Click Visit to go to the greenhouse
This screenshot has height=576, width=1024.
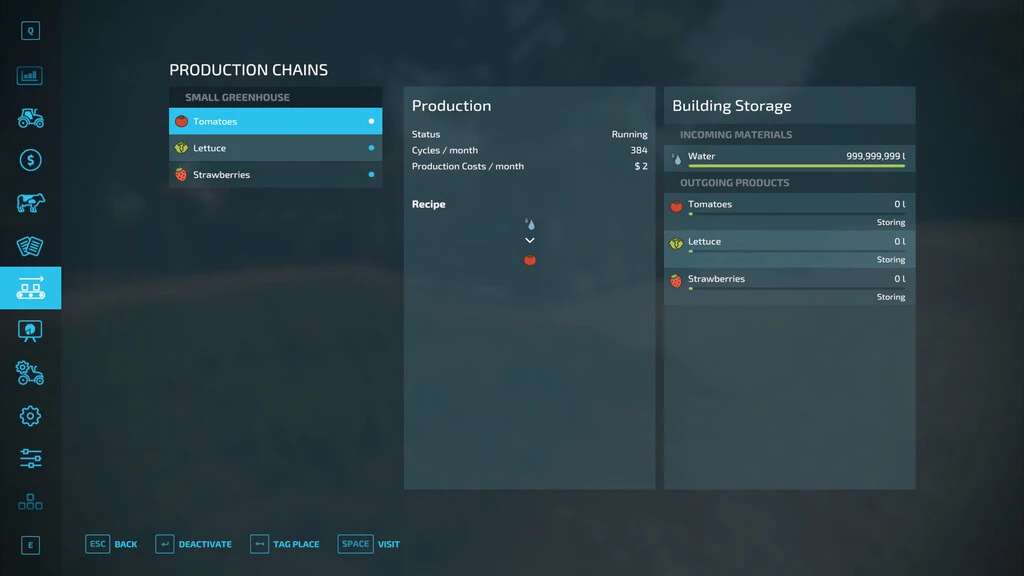(369, 544)
